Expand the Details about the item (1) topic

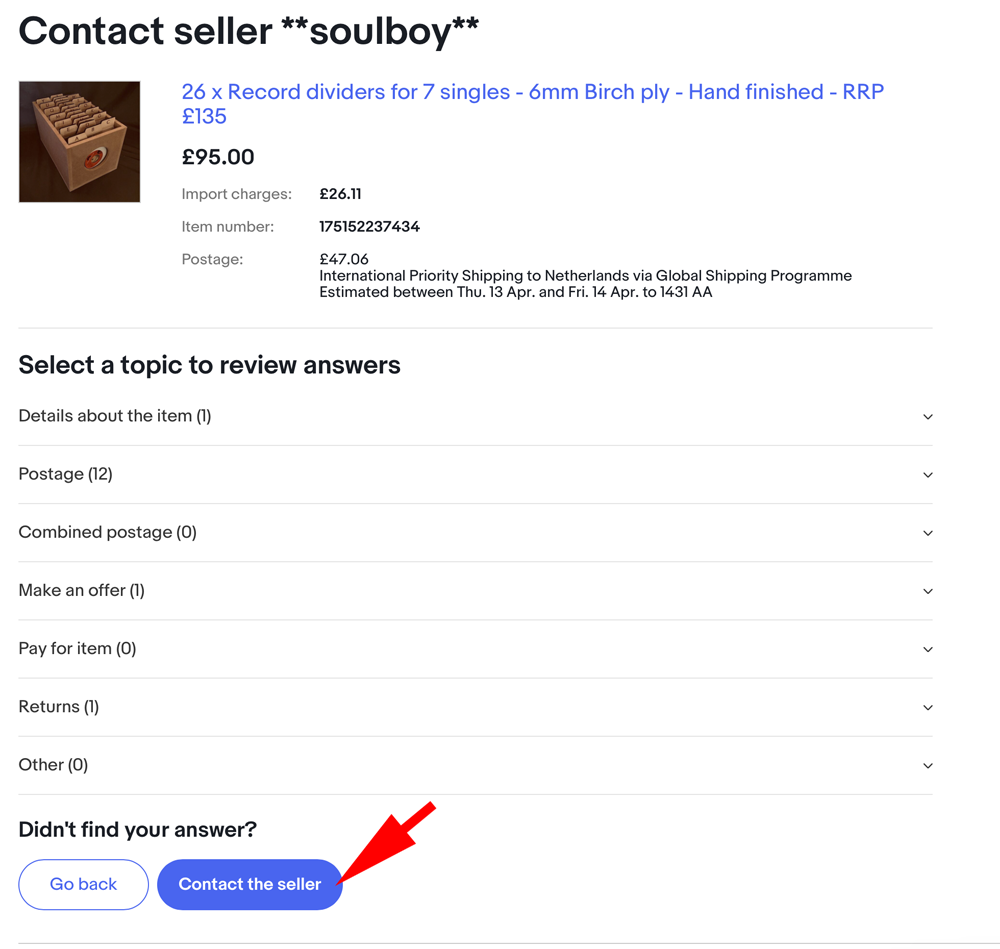(x=115, y=416)
